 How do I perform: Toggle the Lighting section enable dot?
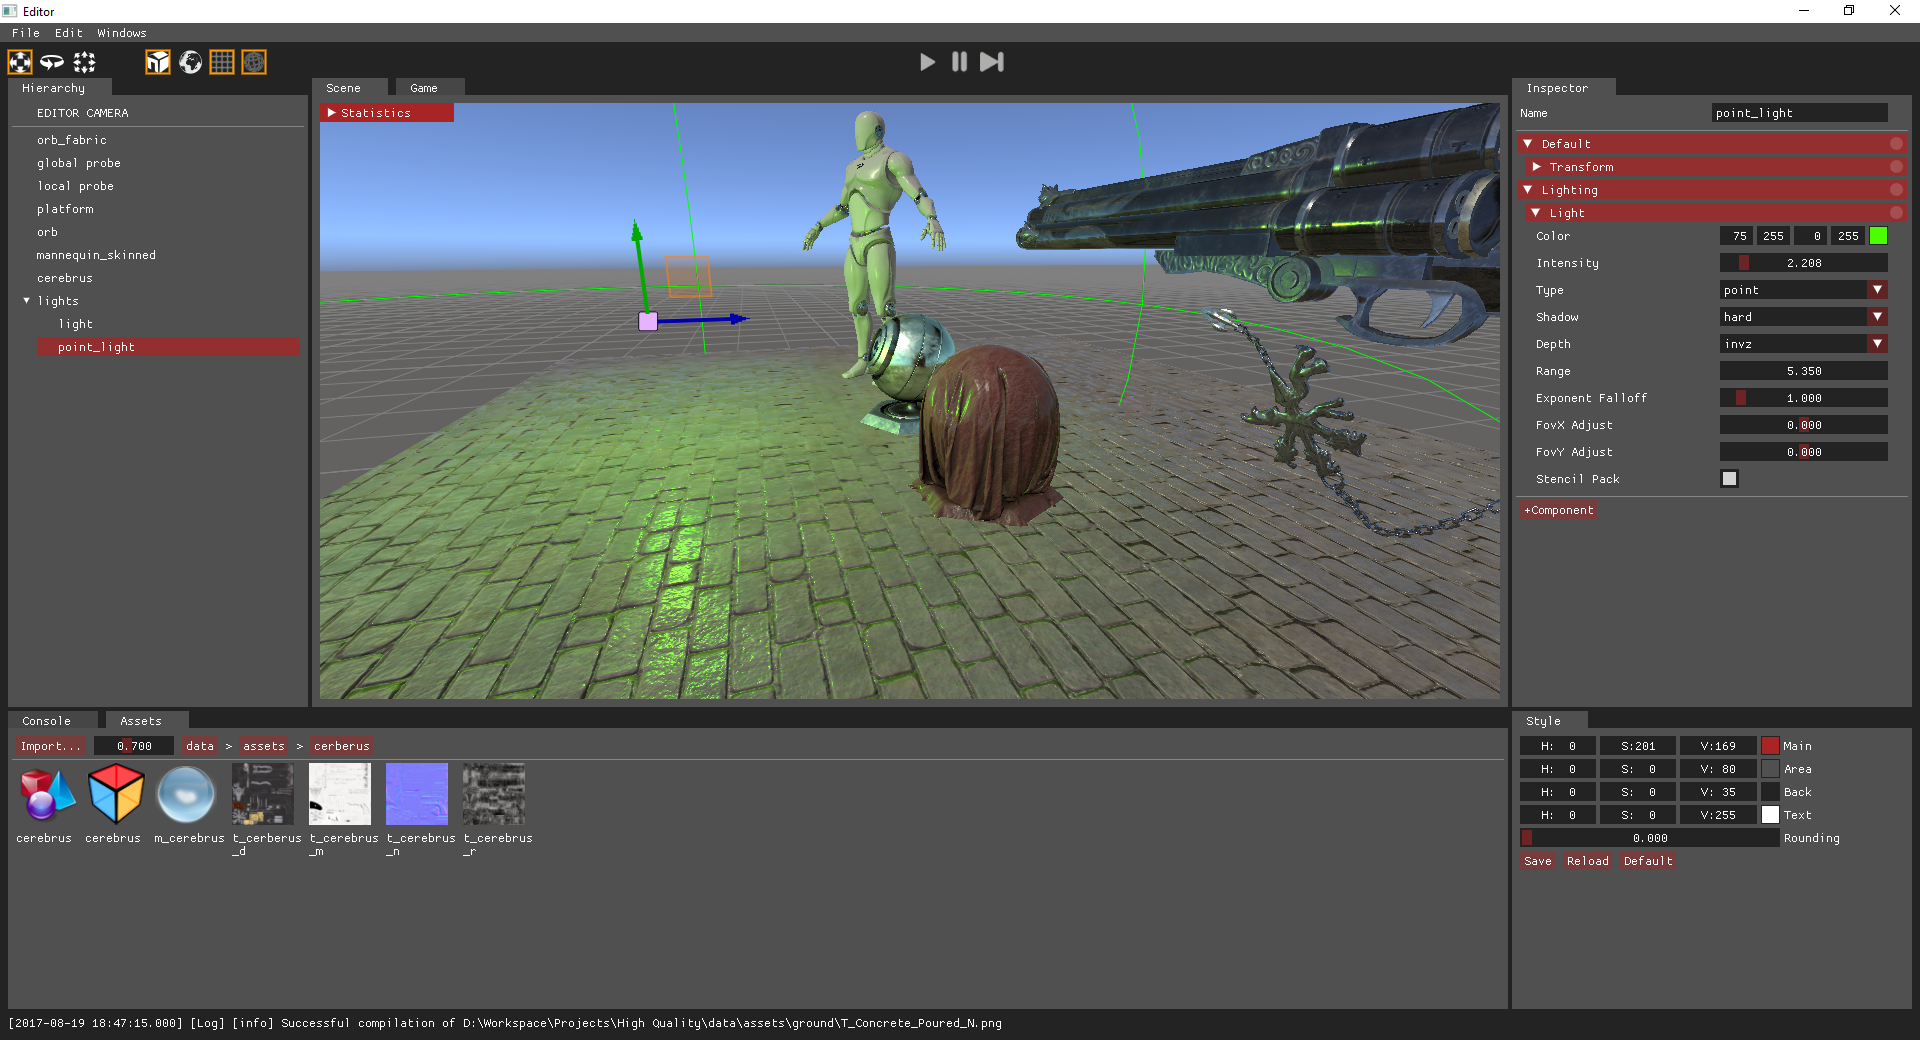point(1897,189)
